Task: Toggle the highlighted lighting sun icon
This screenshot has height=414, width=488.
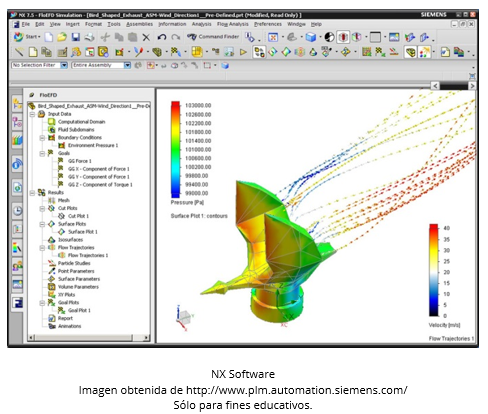Action: pos(424,52)
